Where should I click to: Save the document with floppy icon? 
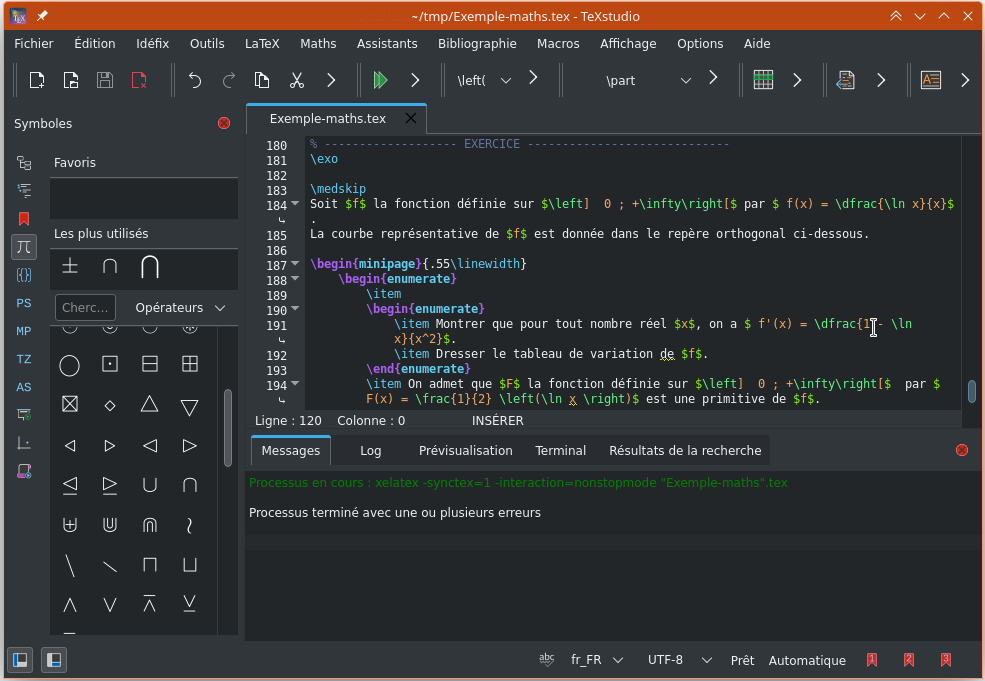click(105, 80)
